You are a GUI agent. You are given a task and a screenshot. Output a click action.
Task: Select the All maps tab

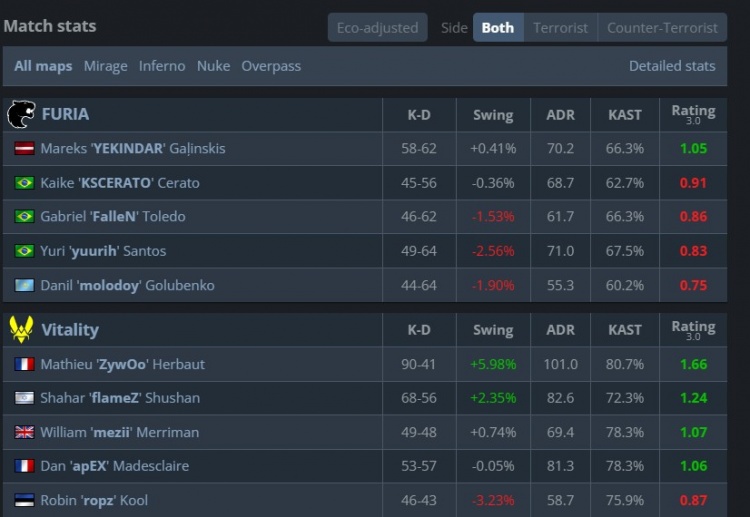[43, 66]
